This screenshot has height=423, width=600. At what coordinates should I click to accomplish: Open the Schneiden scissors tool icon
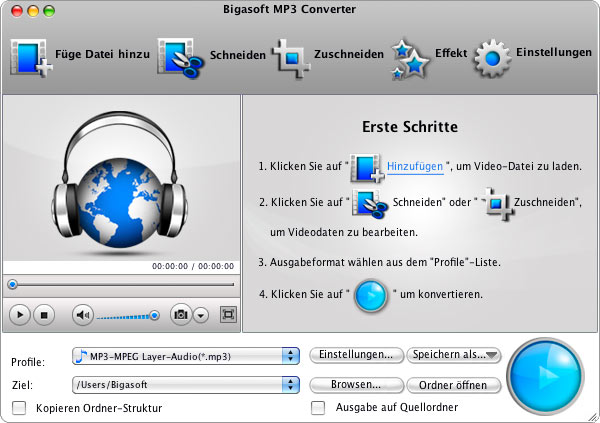click(181, 58)
